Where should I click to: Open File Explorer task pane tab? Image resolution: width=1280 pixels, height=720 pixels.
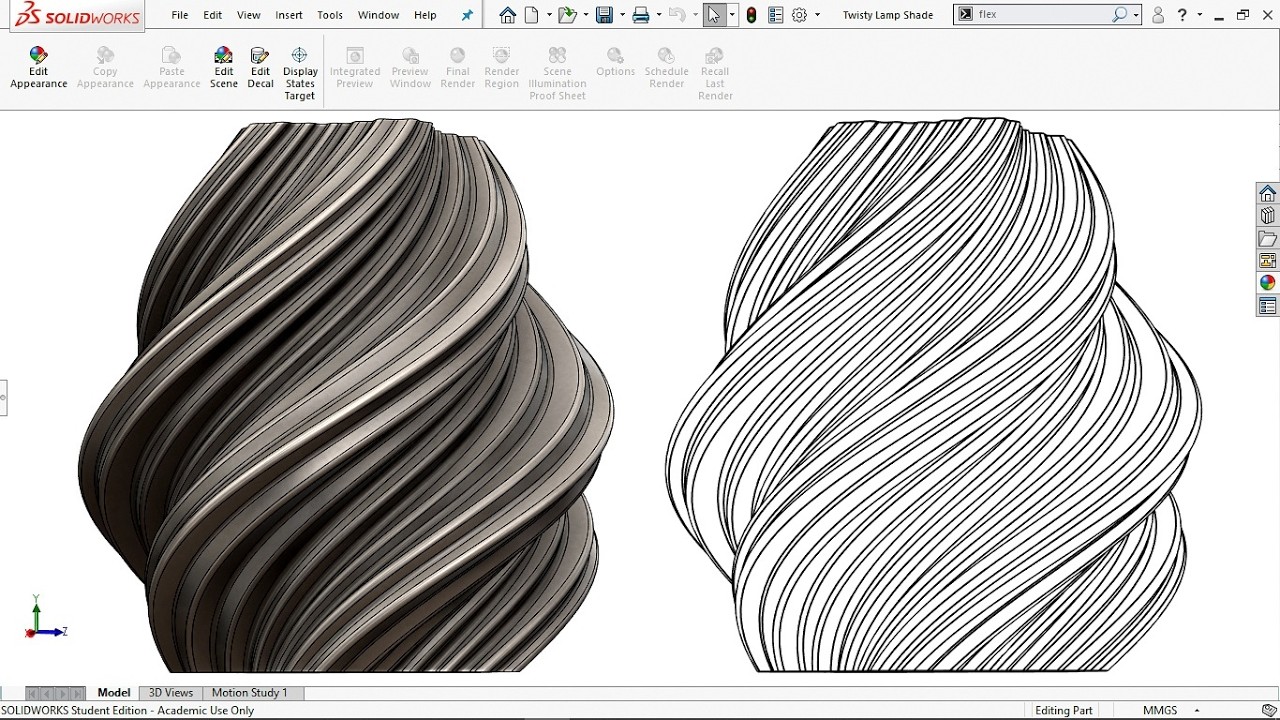pyautogui.click(x=1268, y=239)
